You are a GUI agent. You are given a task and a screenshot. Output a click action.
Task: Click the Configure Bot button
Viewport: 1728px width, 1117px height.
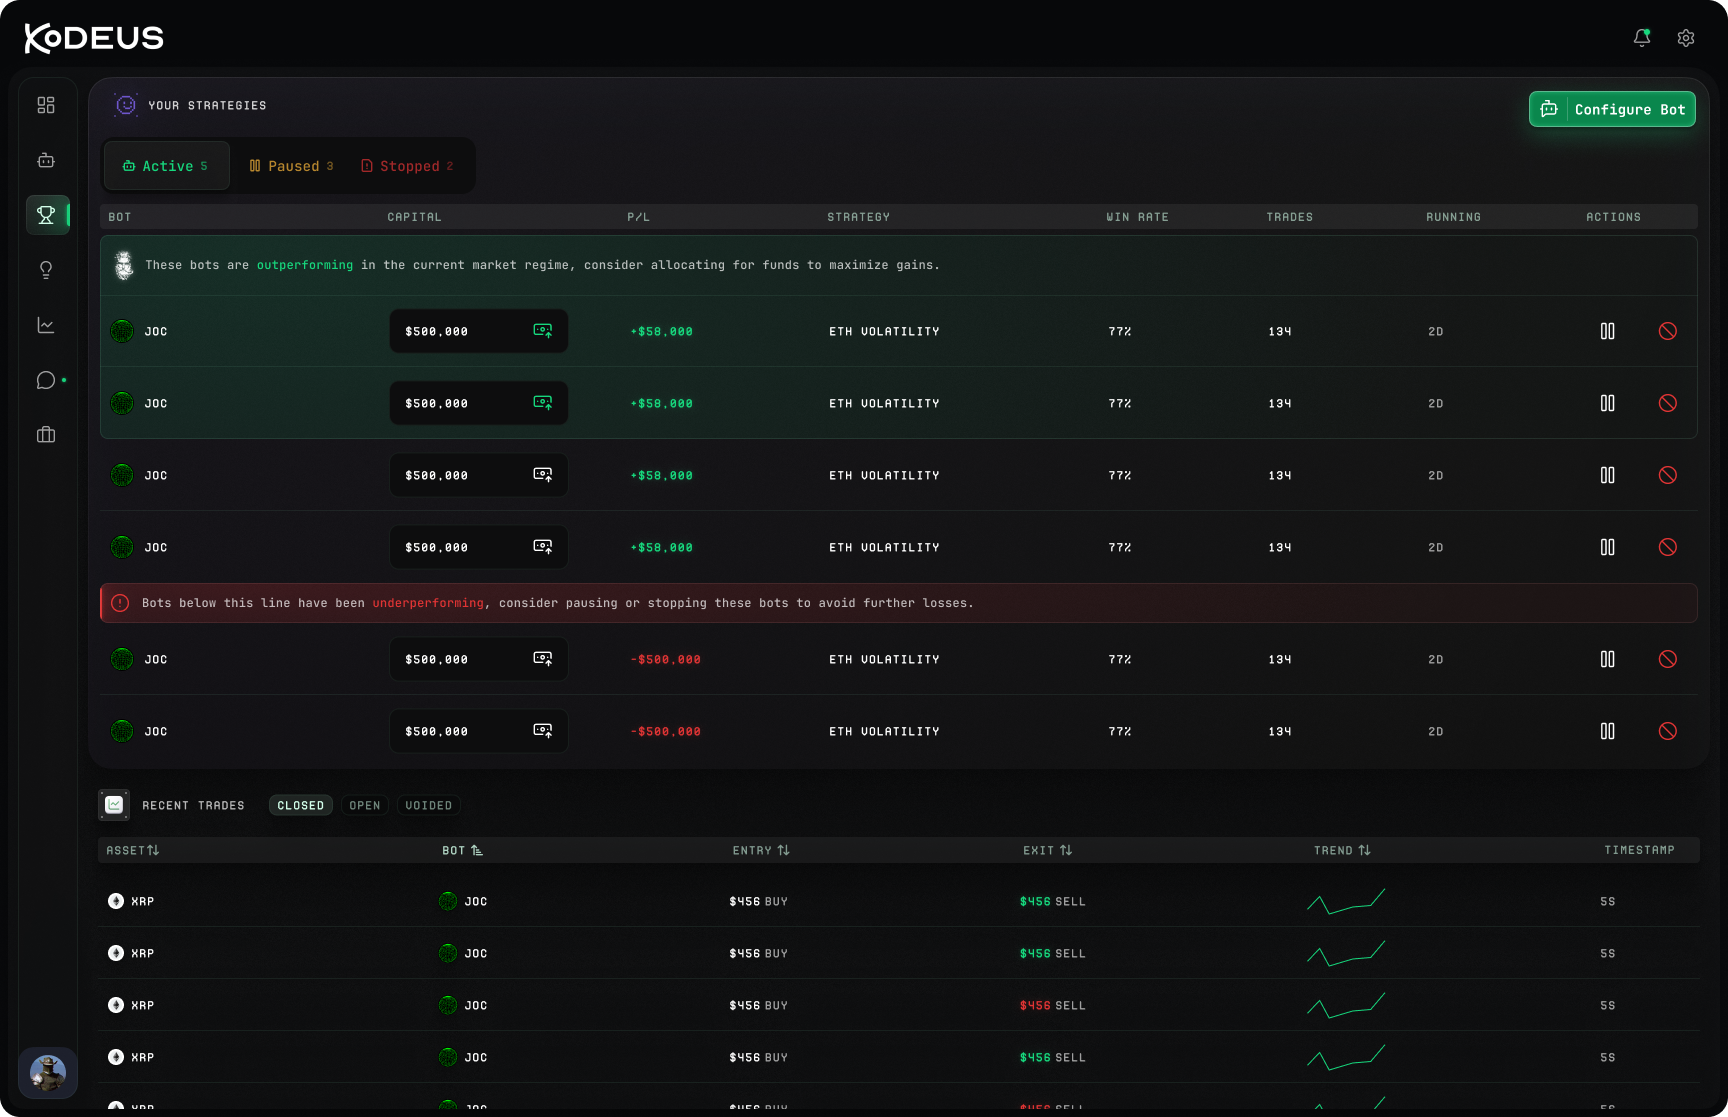1612,109
